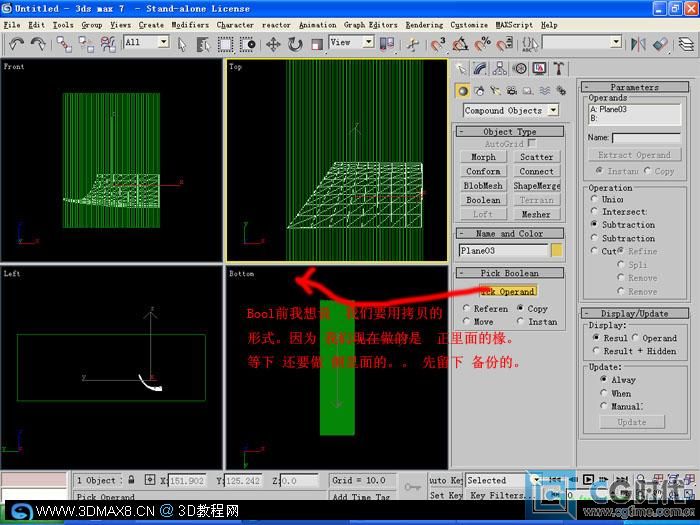Open the Graph Editors menu
Screen dimensions: 700x525
pos(370,25)
